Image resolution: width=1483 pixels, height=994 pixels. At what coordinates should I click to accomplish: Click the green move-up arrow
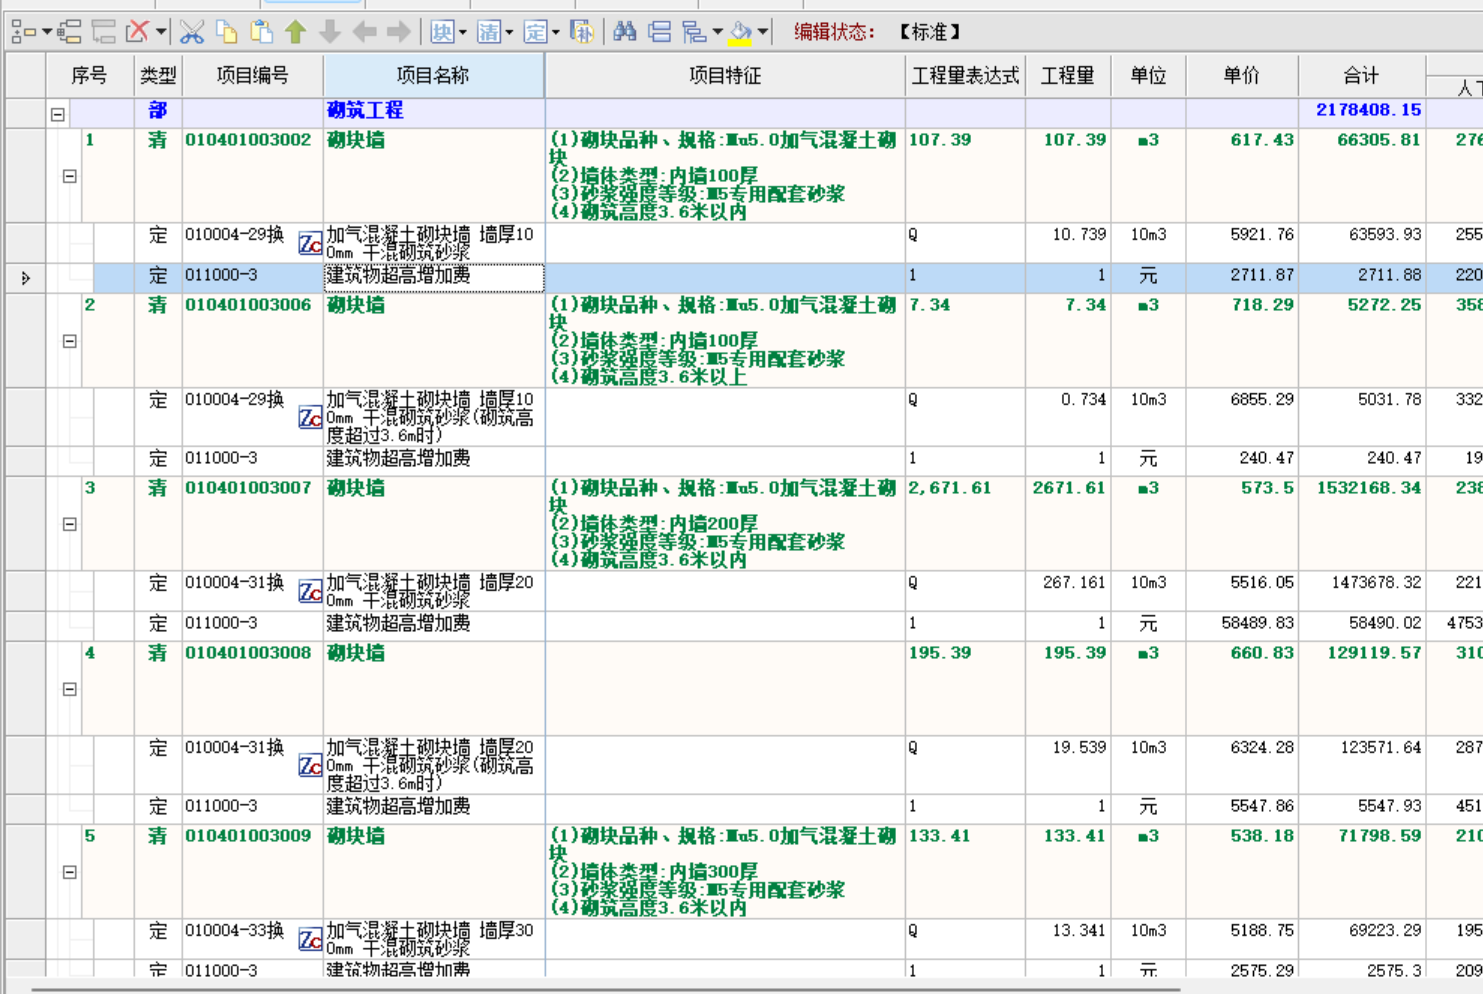295,32
